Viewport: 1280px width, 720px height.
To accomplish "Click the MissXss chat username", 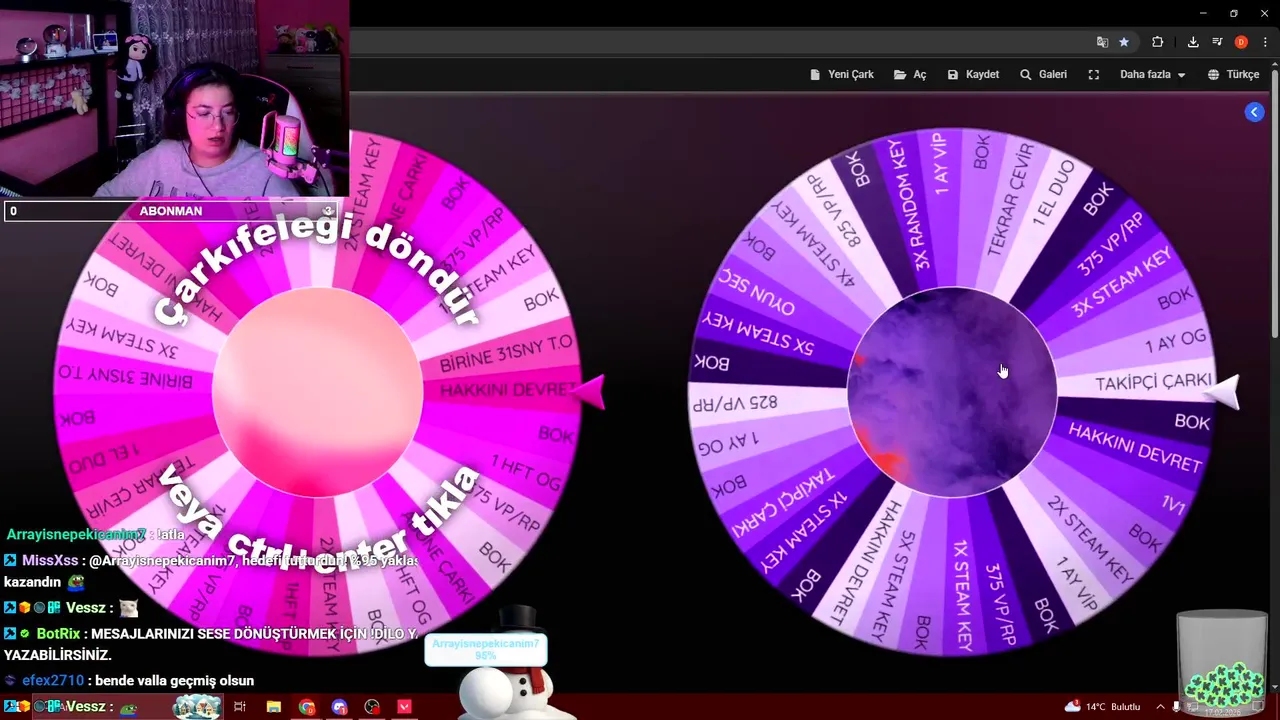I will tap(50, 561).
